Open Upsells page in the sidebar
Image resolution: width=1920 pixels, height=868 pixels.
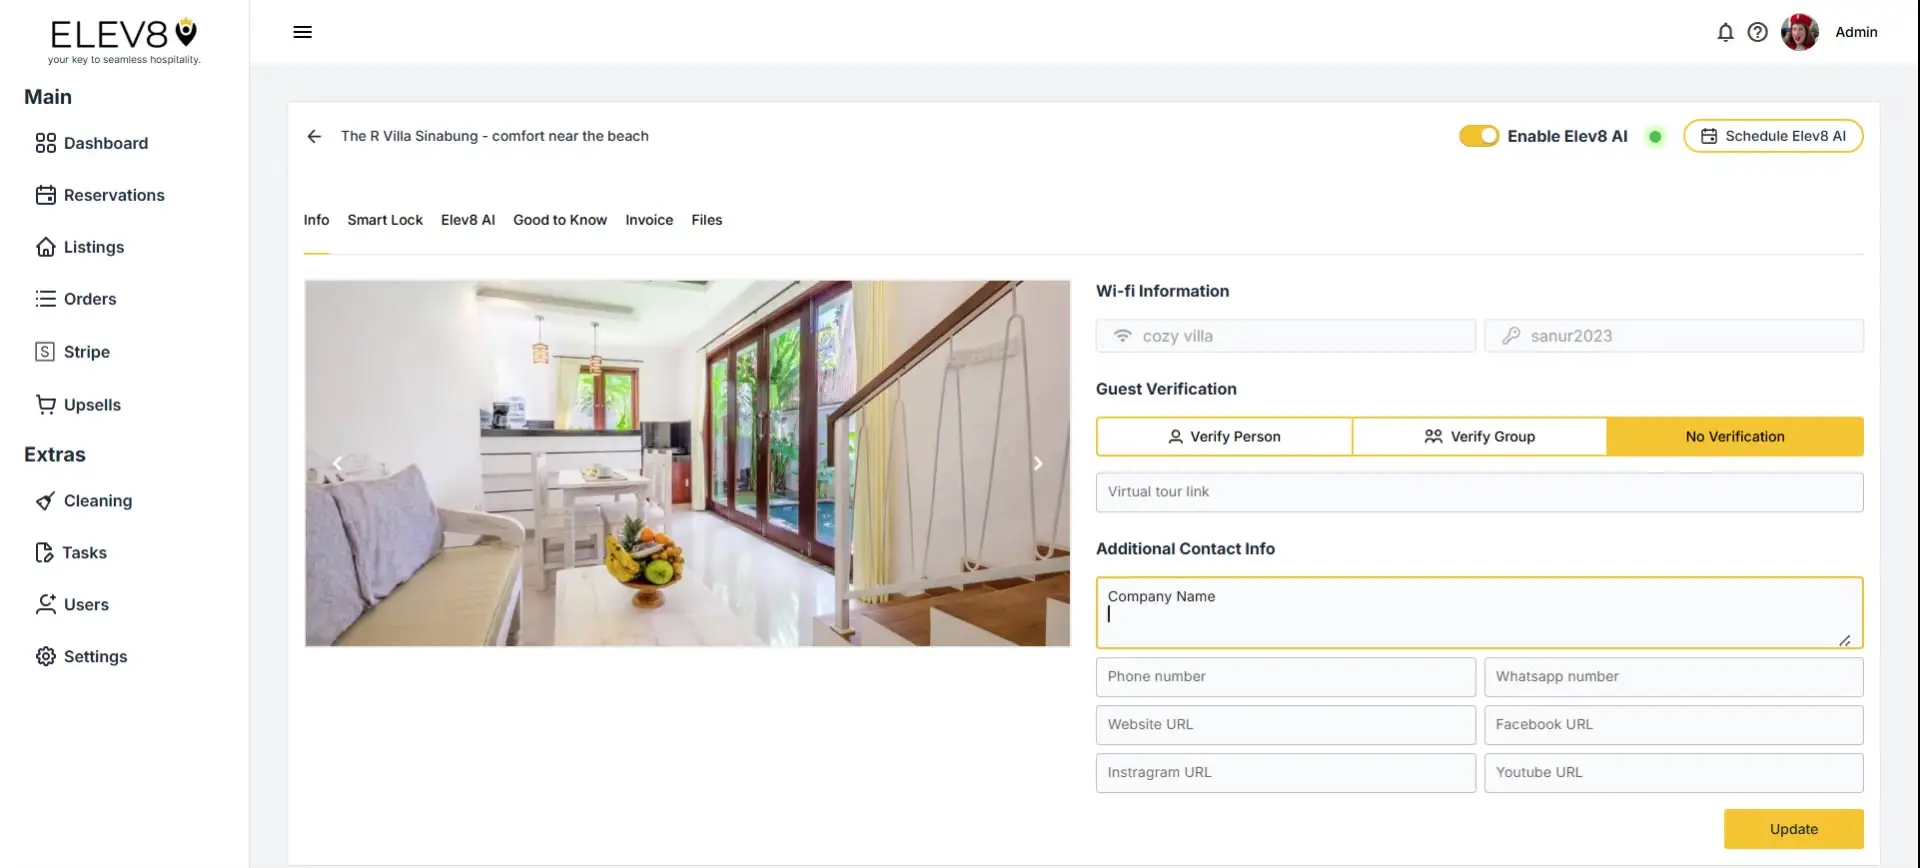coord(92,404)
